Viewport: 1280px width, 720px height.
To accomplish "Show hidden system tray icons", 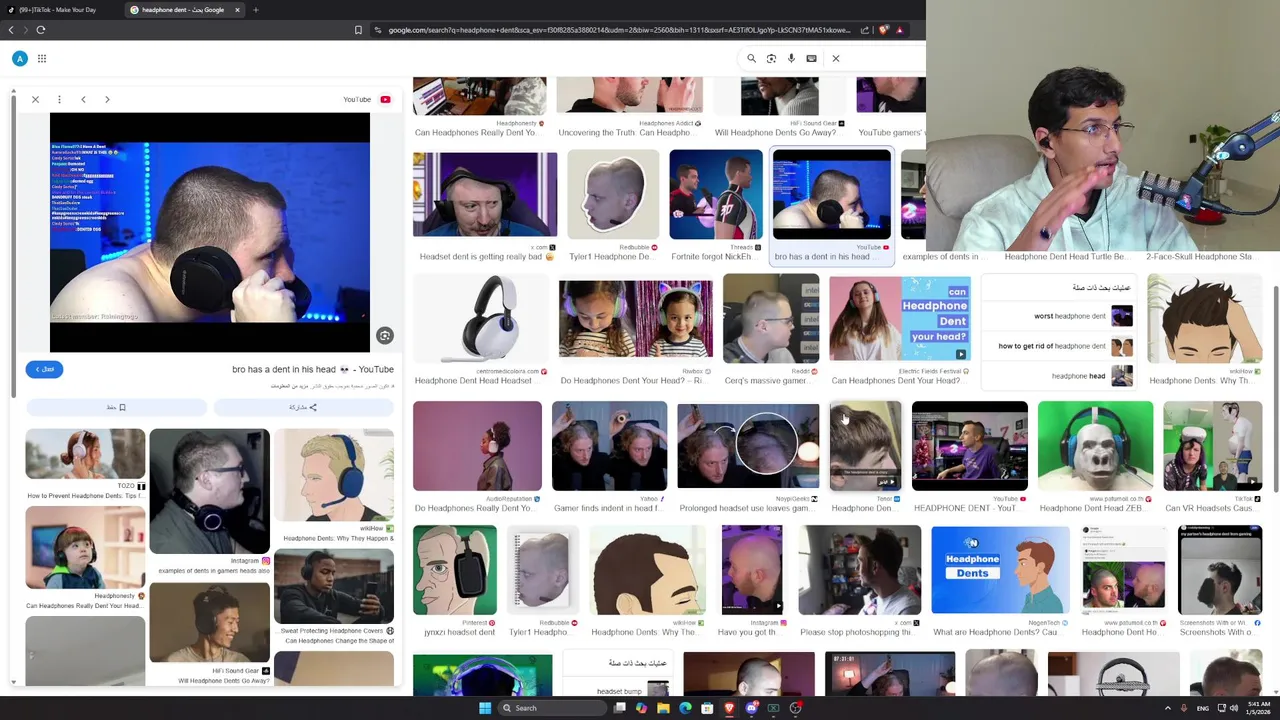I will coord(1167,708).
